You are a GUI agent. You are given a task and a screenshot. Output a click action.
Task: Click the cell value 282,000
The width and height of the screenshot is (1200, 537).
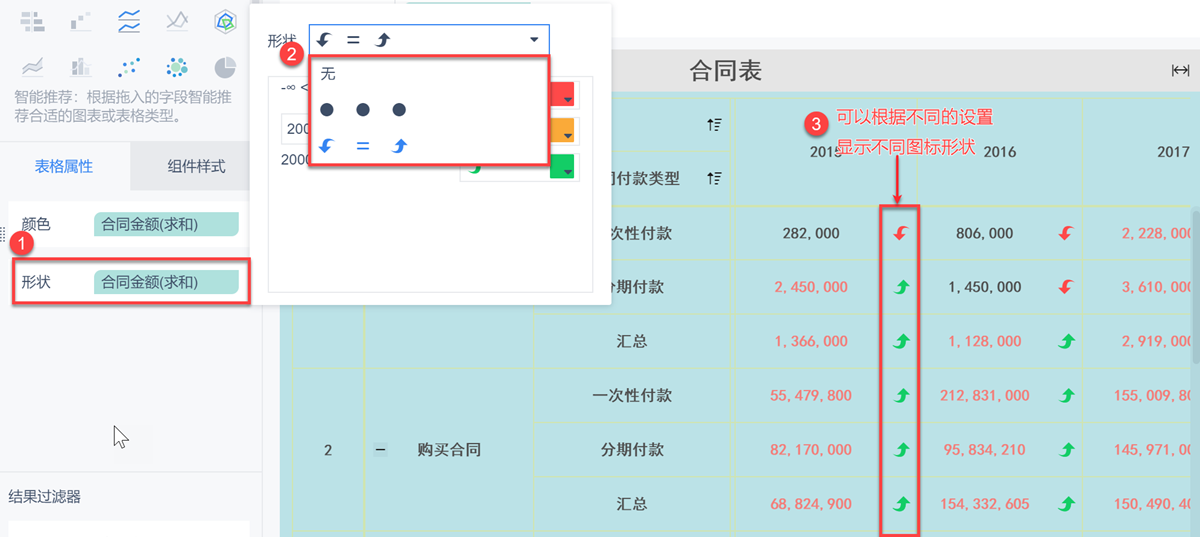pyautogui.click(x=812, y=233)
